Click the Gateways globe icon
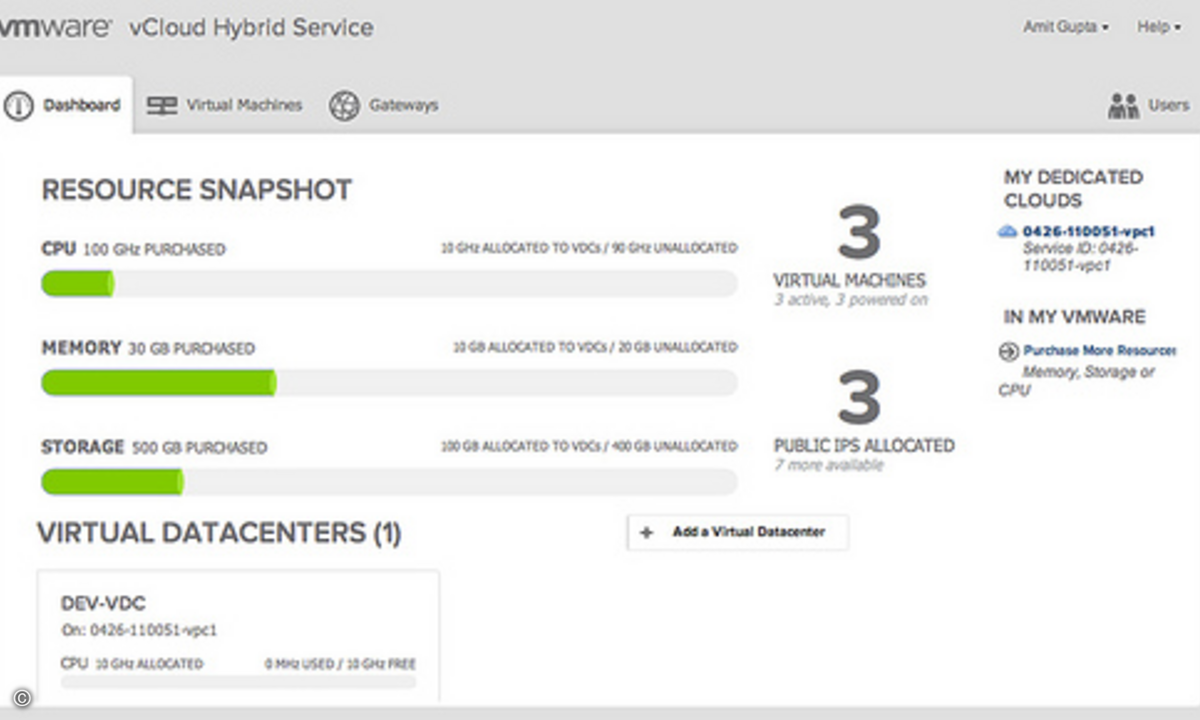Image resolution: width=1200 pixels, height=720 pixels. pyautogui.click(x=344, y=105)
